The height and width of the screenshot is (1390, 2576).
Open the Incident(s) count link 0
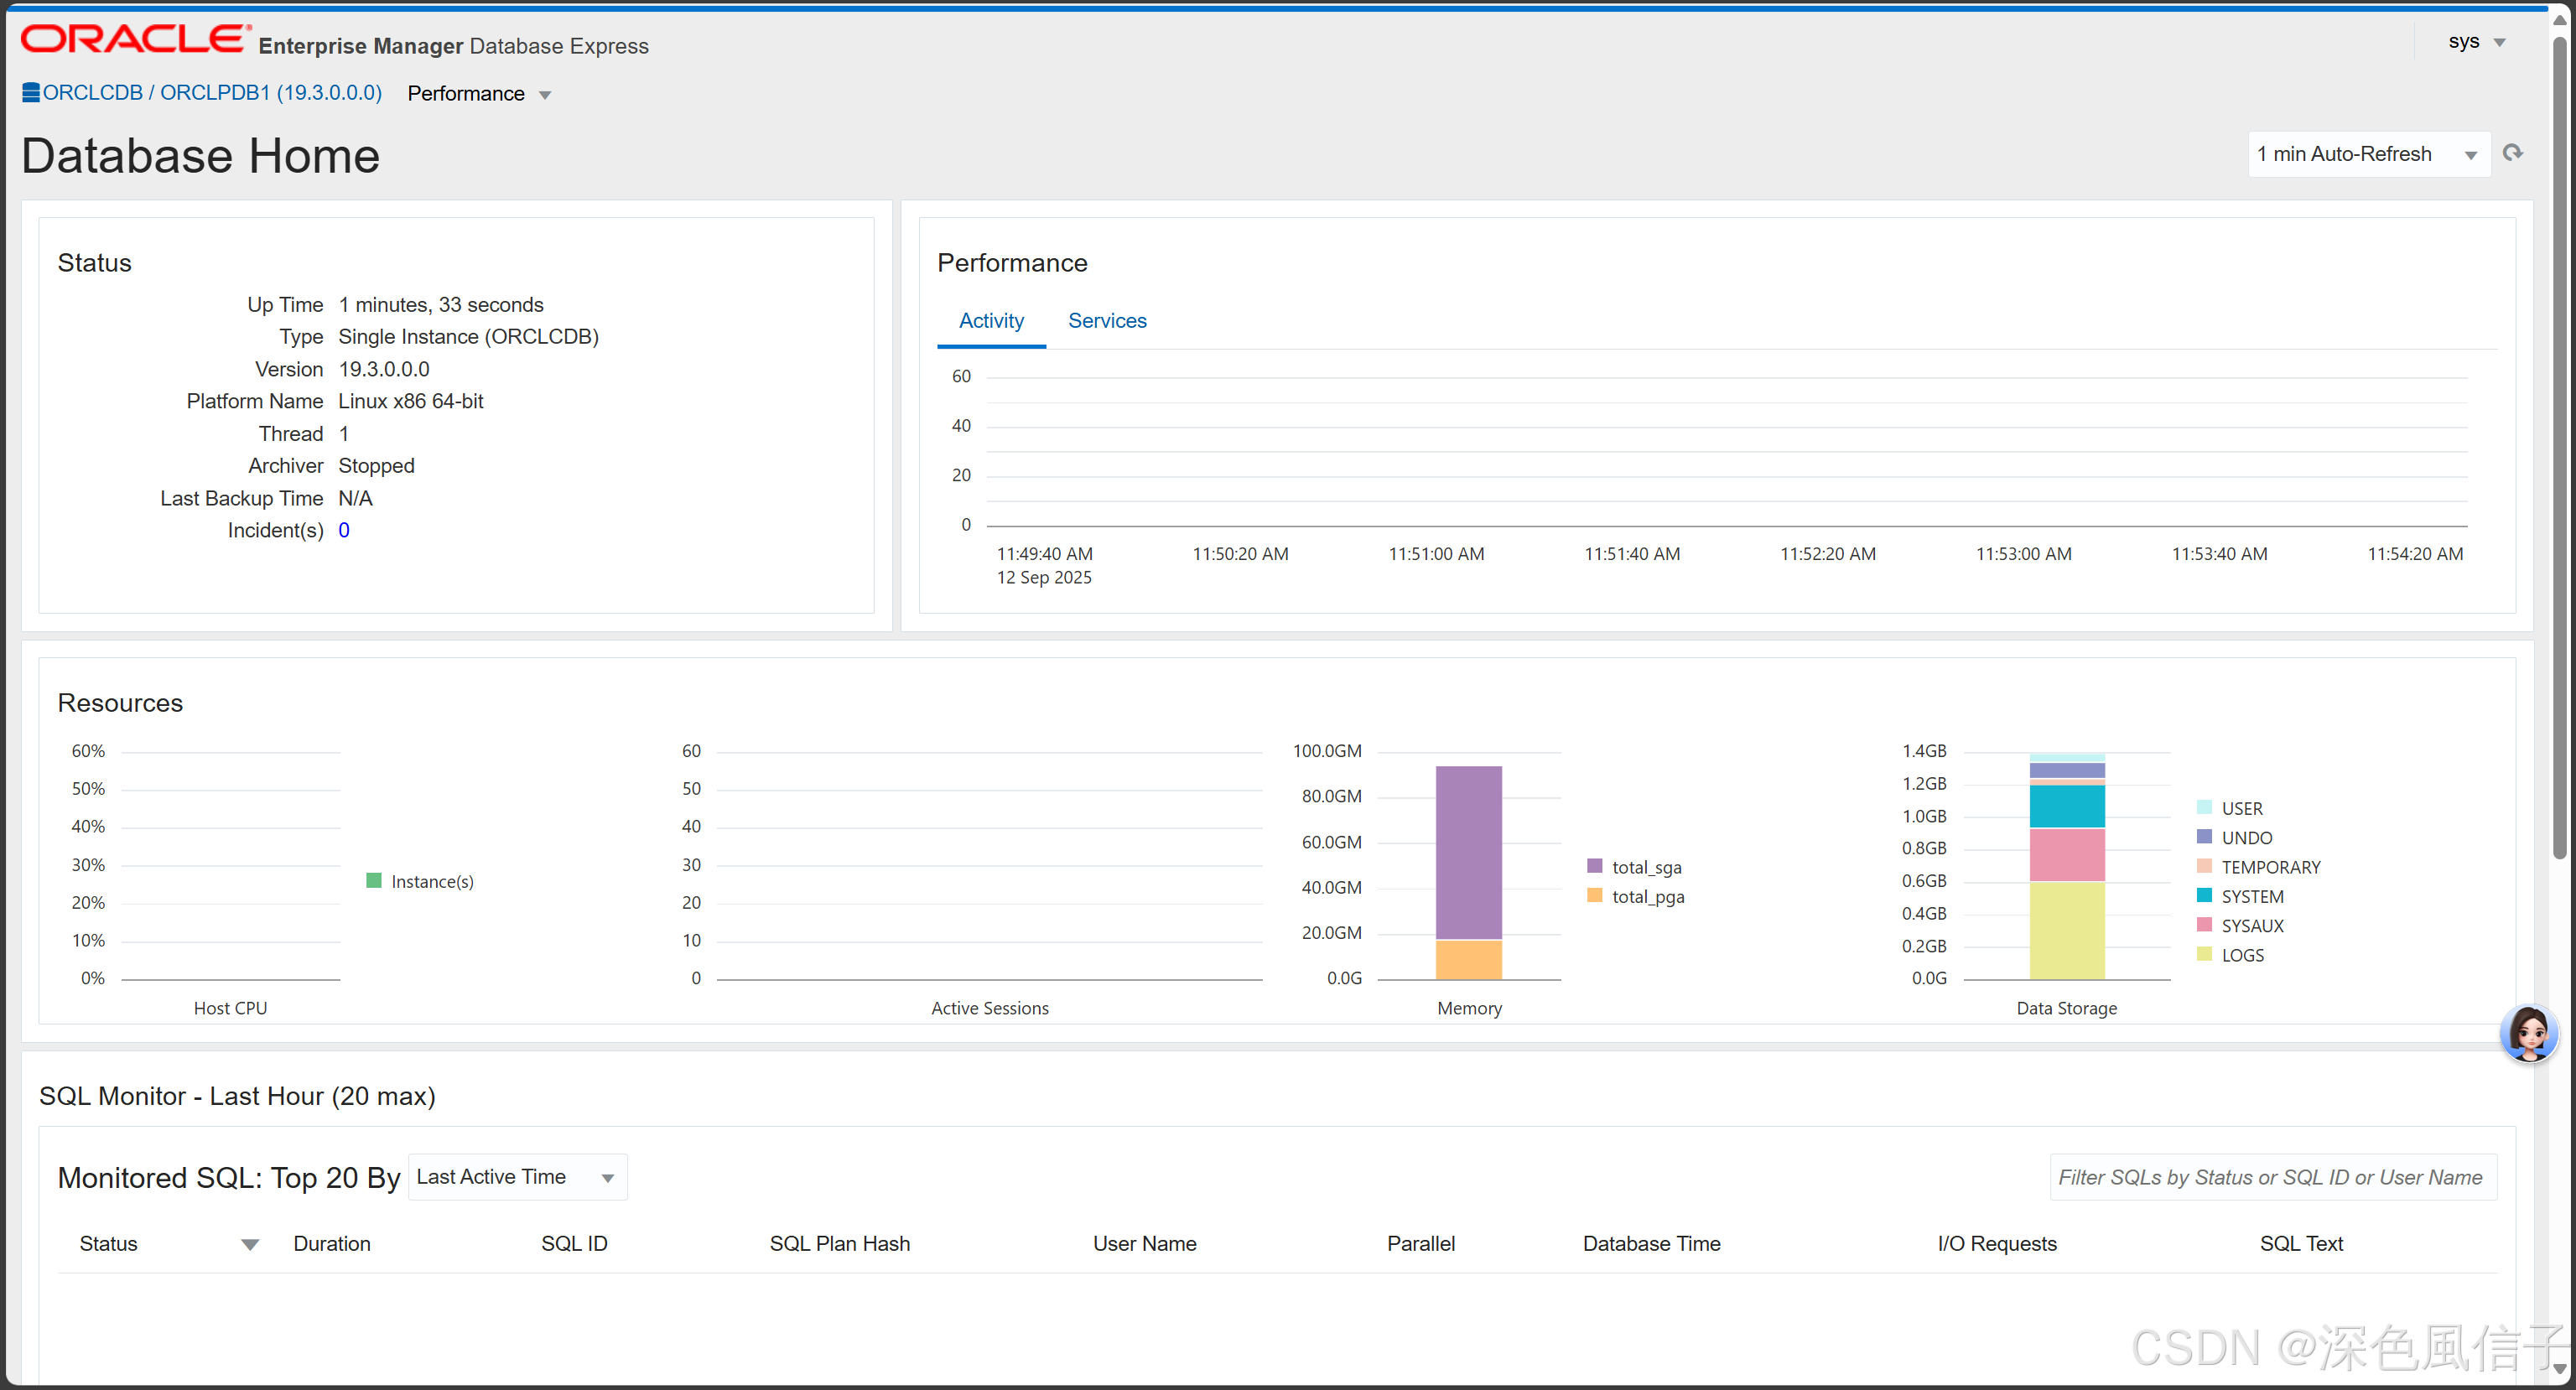coord(344,530)
